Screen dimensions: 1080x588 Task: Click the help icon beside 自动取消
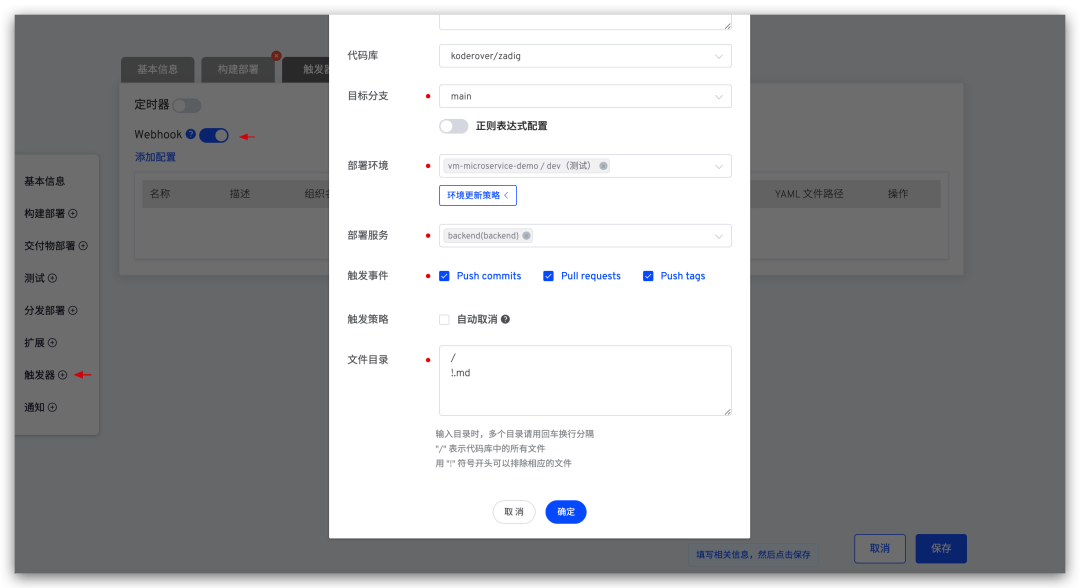click(506, 319)
